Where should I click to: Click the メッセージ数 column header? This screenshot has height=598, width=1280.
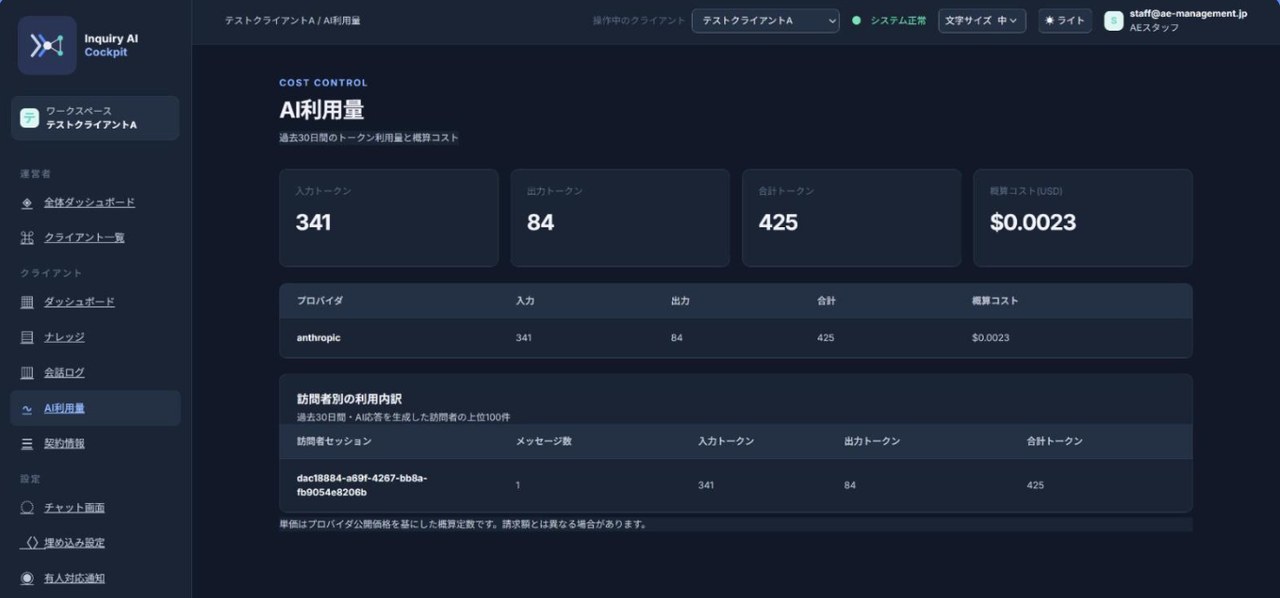pos(544,441)
